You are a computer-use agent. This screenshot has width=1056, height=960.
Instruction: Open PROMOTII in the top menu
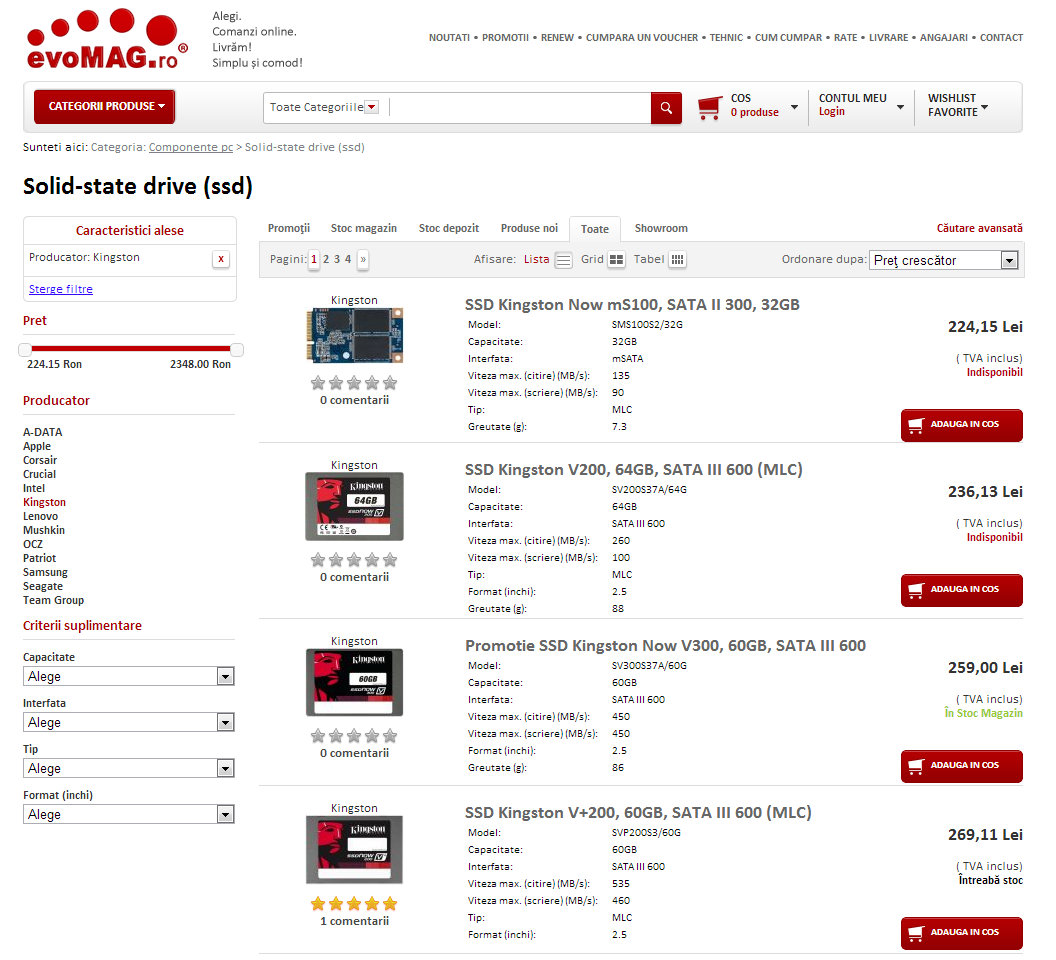click(505, 38)
